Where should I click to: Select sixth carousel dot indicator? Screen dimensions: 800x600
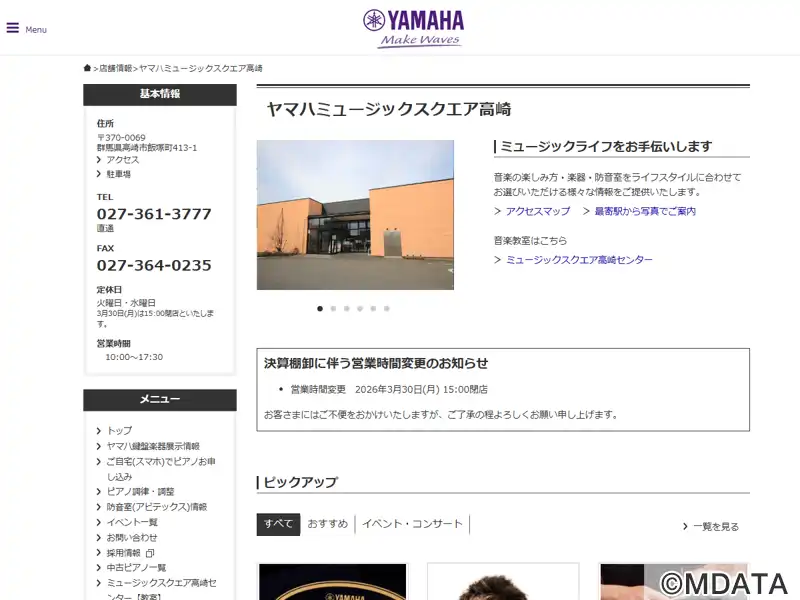tap(387, 309)
